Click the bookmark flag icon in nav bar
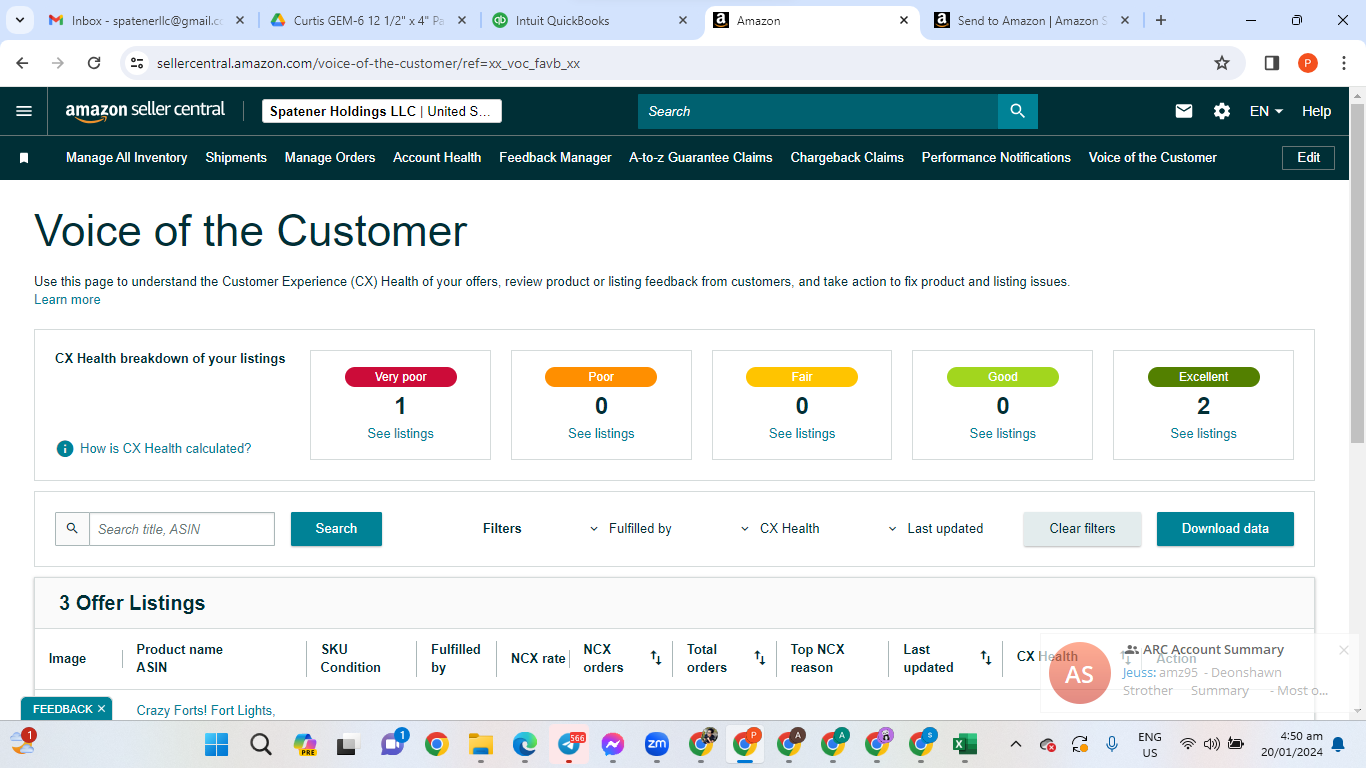The image size is (1366, 768). 24,158
